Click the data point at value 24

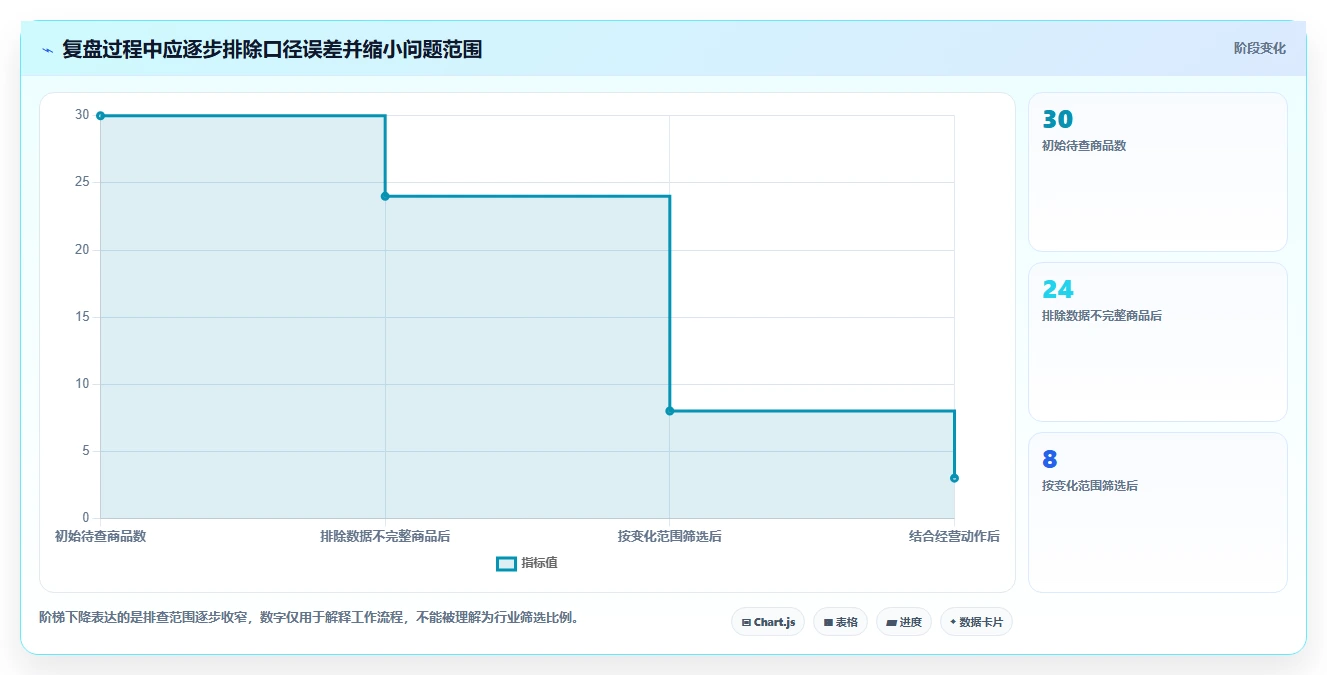pyautogui.click(x=385, y=196)
